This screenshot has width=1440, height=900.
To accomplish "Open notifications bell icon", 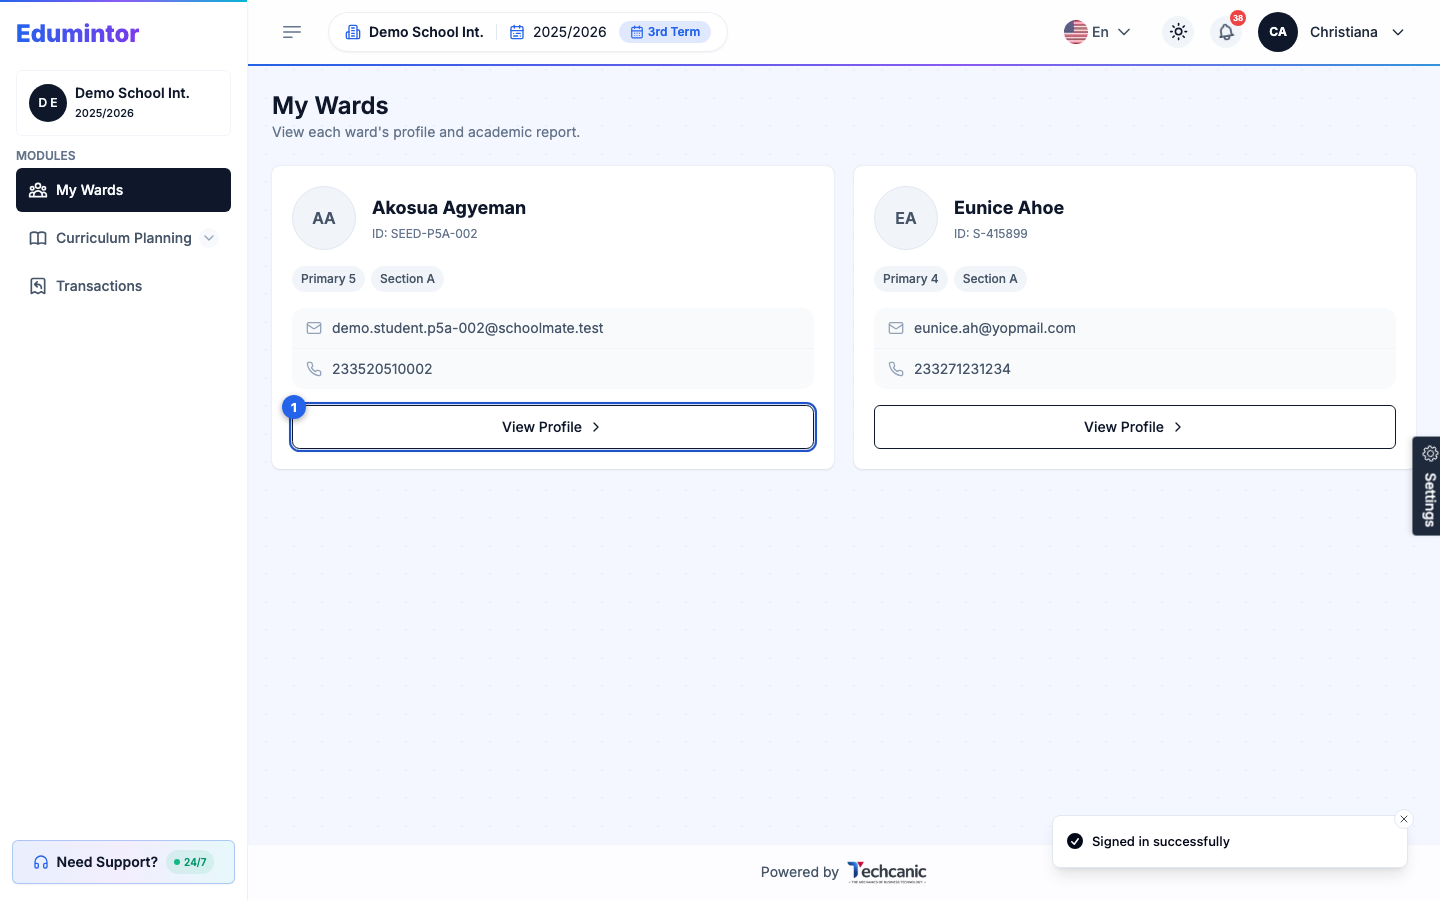I will (1226, 32).
